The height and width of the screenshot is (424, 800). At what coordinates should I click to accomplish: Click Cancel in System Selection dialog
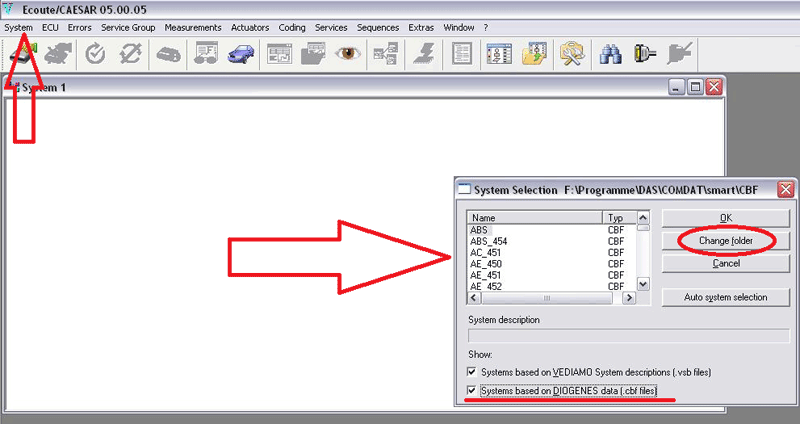pos(726,263)
